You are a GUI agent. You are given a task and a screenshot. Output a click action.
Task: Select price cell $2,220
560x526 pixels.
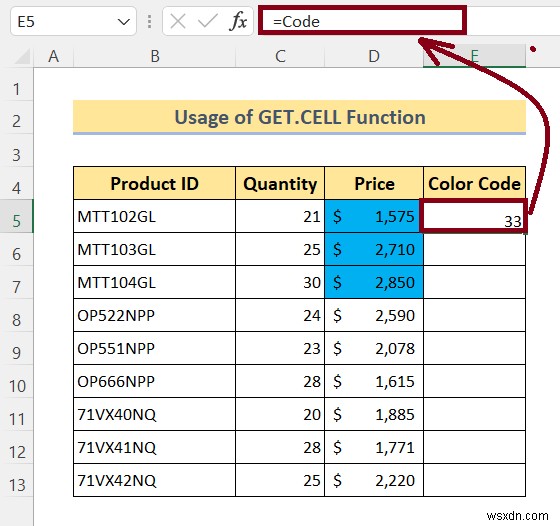point(374,480)
